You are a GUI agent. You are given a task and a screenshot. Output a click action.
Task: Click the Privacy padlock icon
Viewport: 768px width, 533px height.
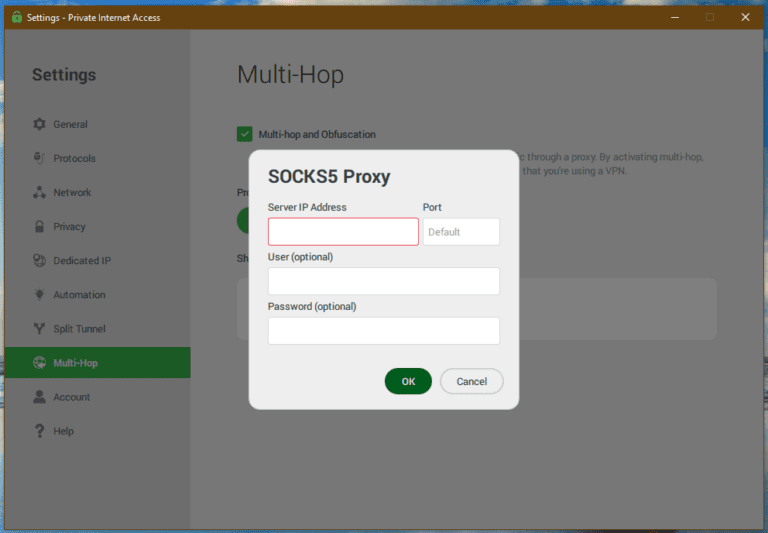(39, 226)
